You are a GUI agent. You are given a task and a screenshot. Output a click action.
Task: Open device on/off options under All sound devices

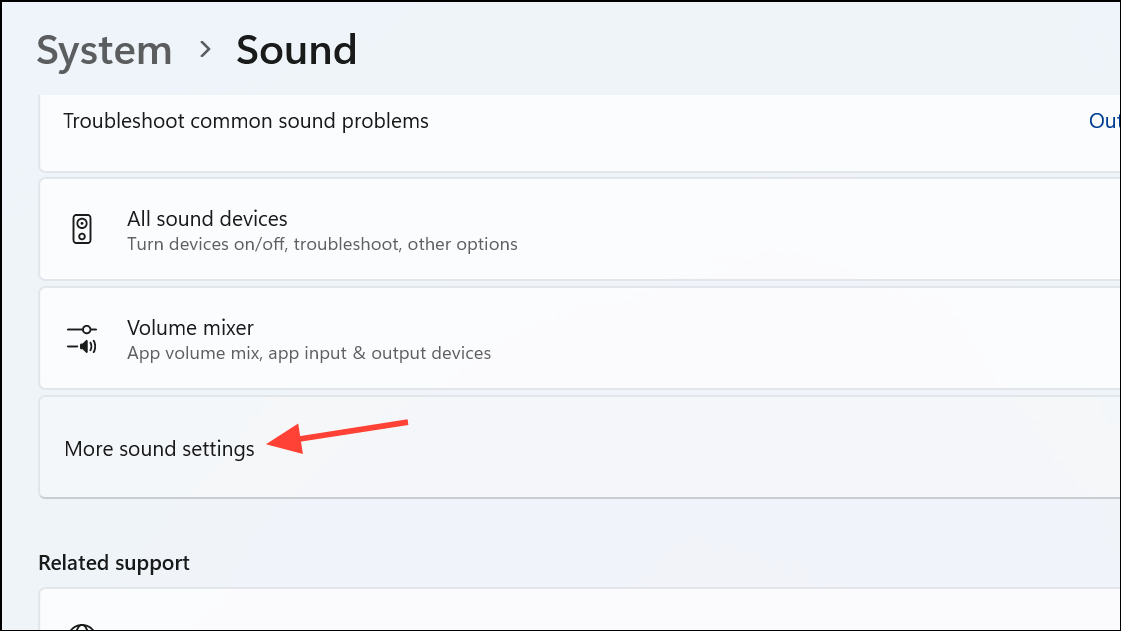[x=322, y=243]
